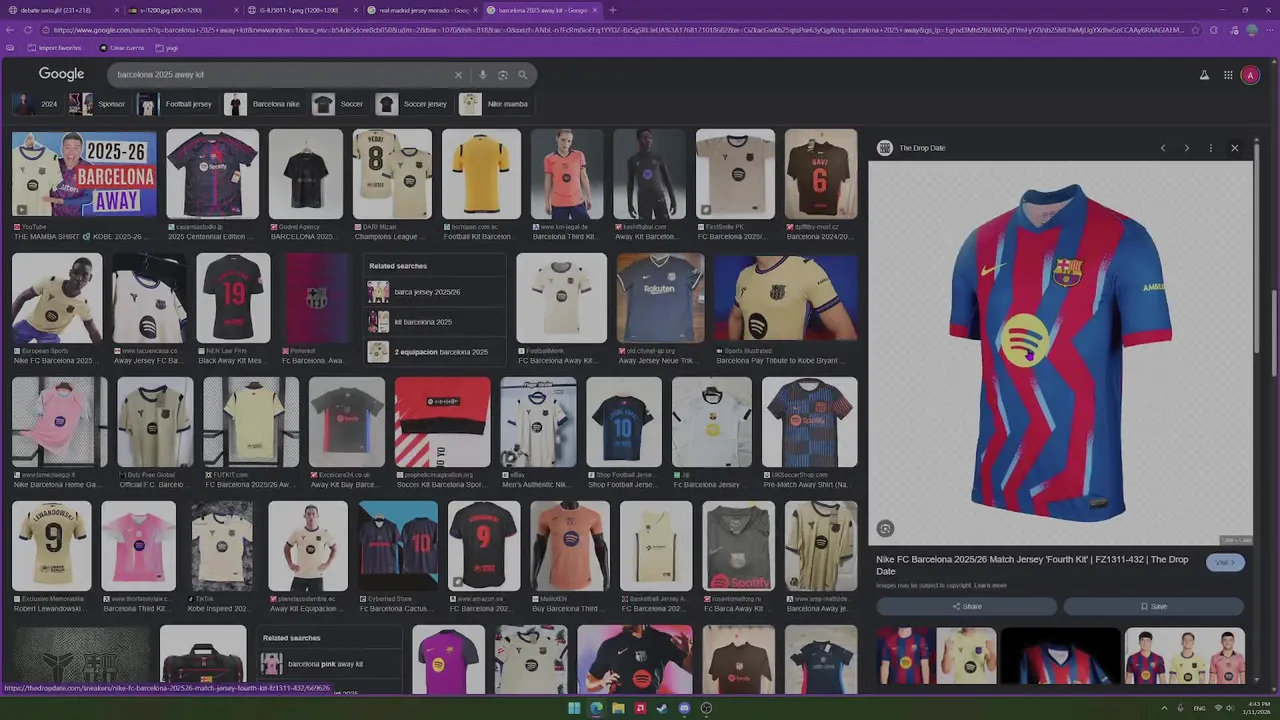Open the Windows Start menu
Screen dimensions: 1280x720
[x=574, y=708]
